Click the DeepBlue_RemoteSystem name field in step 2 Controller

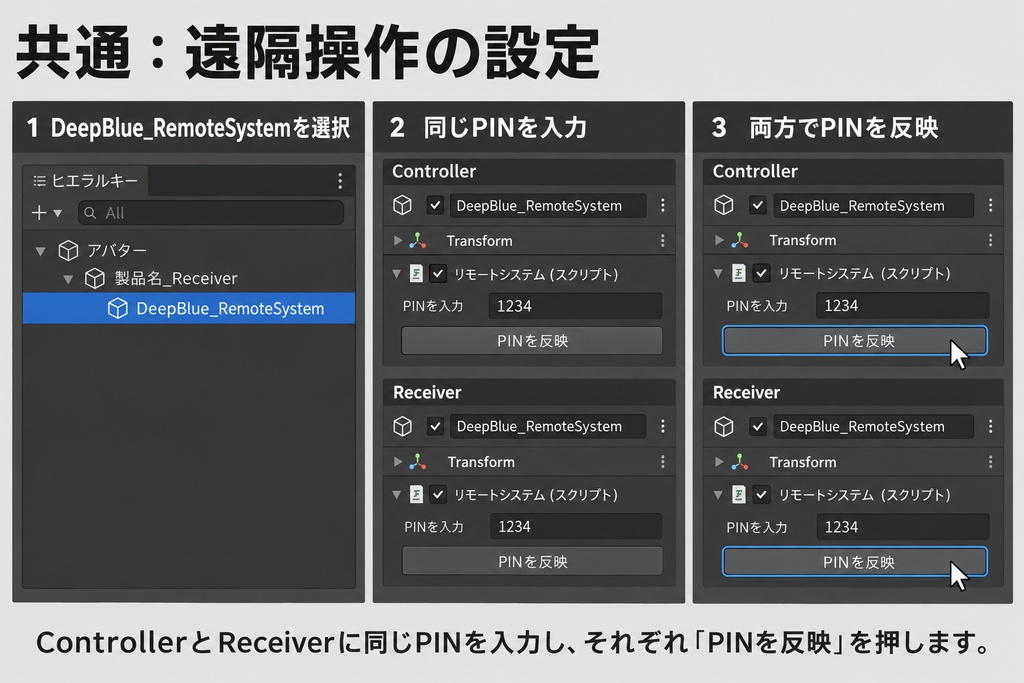pyautogui.click(x=548, y=206)
